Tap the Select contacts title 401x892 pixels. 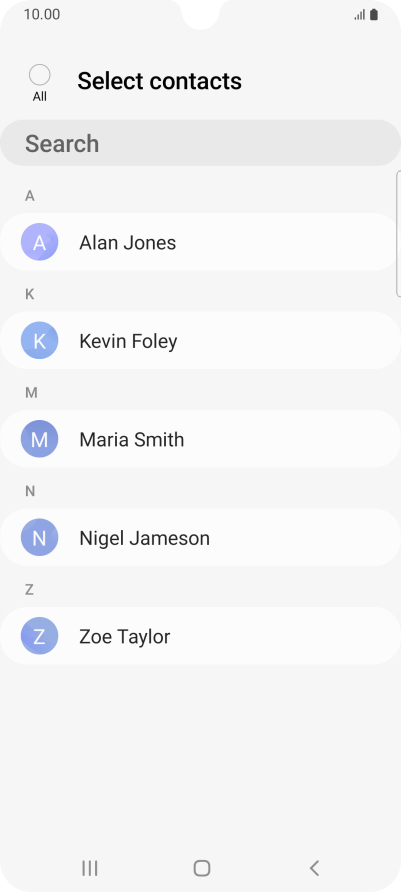[x=159, y=81]
